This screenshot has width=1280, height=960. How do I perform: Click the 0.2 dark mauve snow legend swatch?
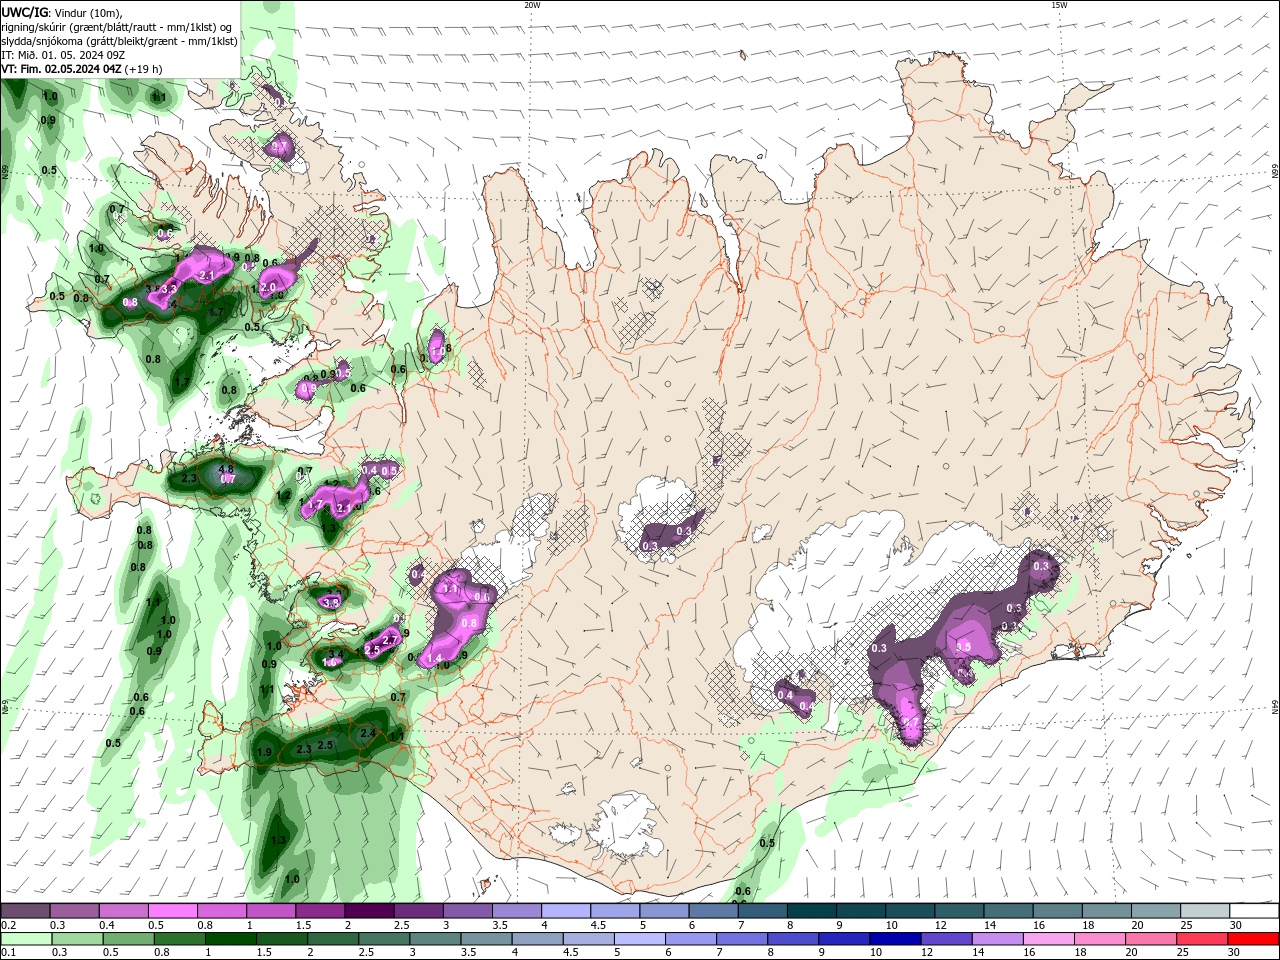[x=25, y=911]
